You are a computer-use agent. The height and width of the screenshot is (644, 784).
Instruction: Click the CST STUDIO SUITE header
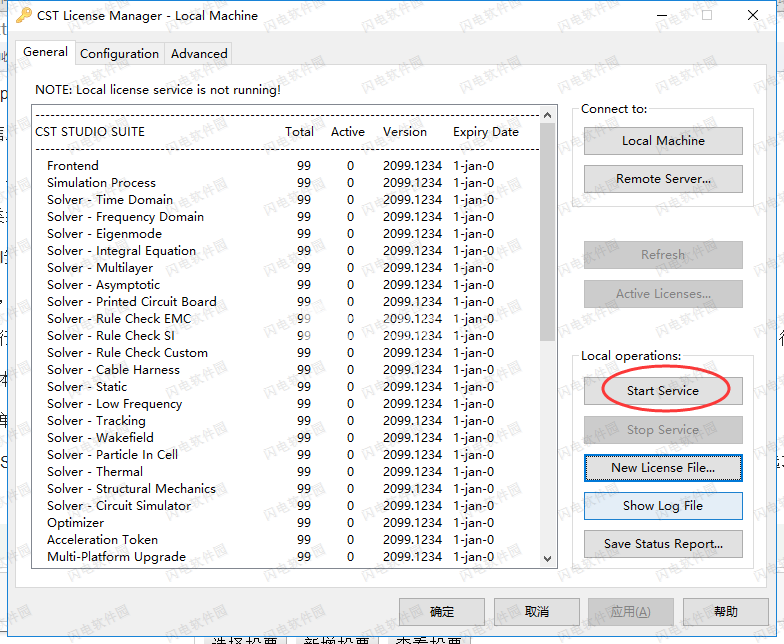pos(90,132)
